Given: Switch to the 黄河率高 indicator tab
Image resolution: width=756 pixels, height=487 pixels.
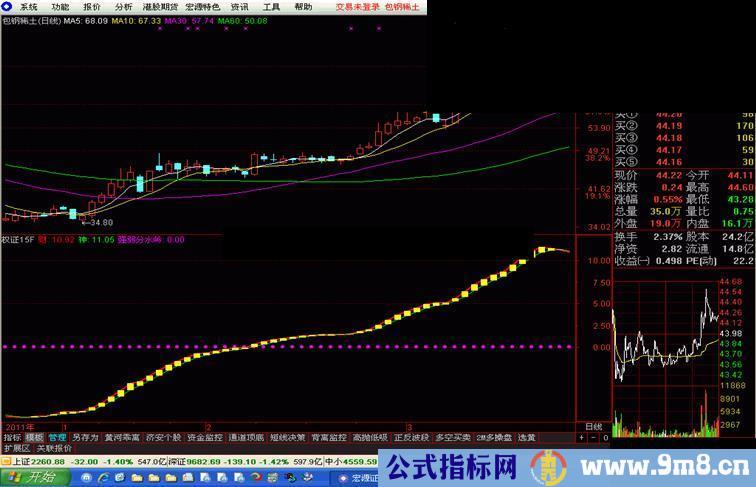Looking at the screenshot, I should click(122, 437).
